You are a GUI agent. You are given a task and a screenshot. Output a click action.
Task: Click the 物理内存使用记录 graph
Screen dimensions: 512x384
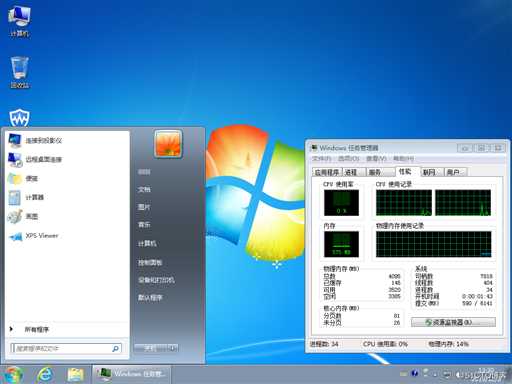point(433,244)
